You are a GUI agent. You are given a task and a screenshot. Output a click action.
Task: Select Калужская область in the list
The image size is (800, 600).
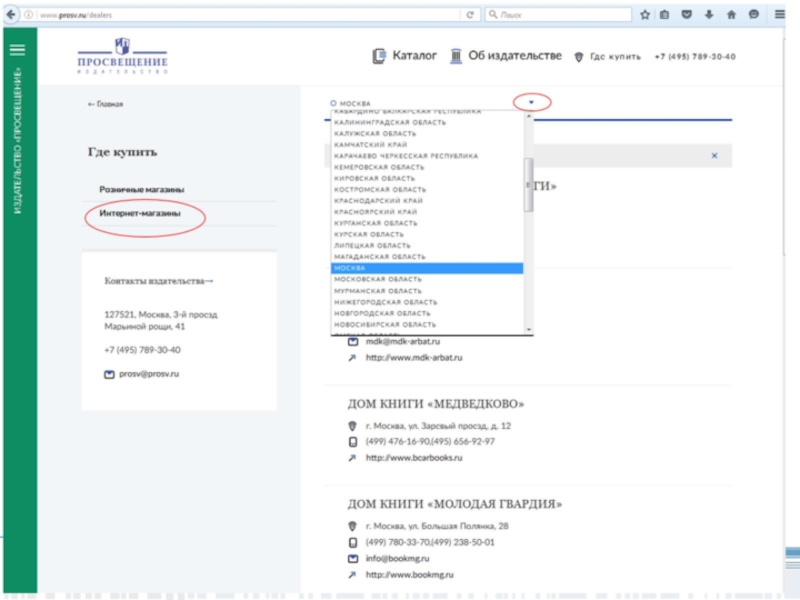pos(427,134)
